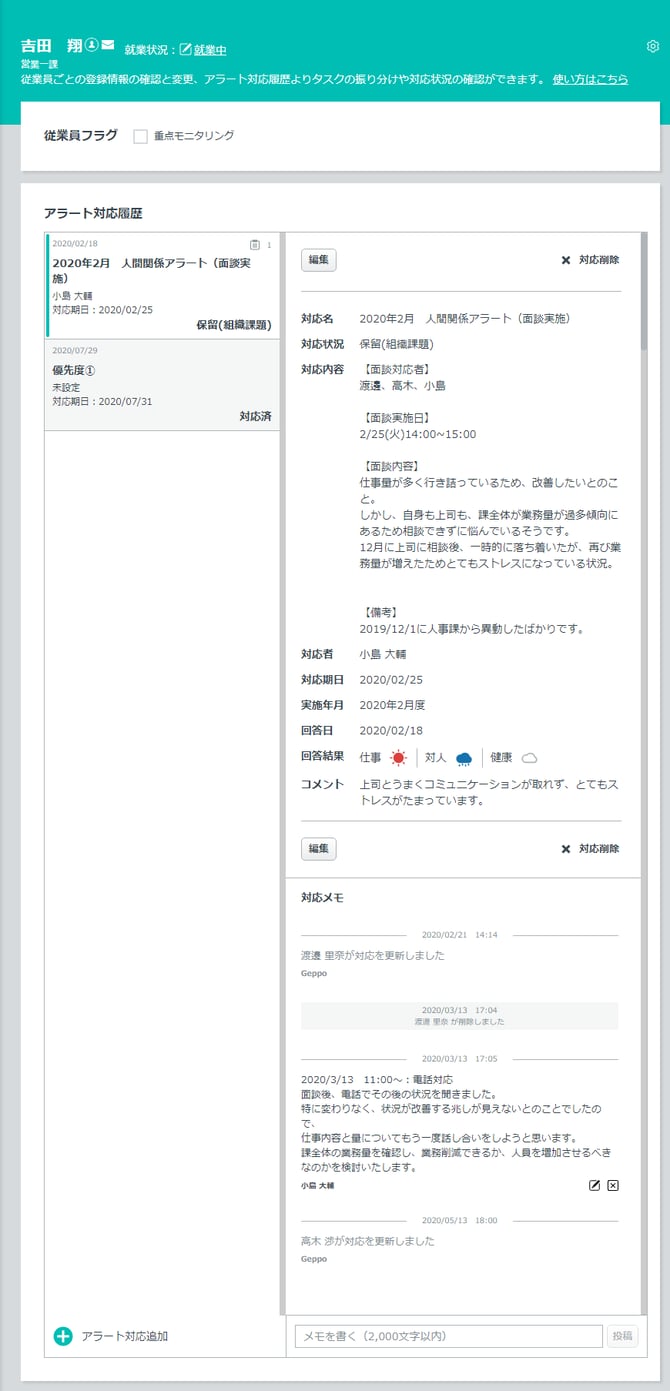The height and width of the screenshot is (1391, 670).
Task: Click the lower 対応削除 text
Action: [599, 849]
